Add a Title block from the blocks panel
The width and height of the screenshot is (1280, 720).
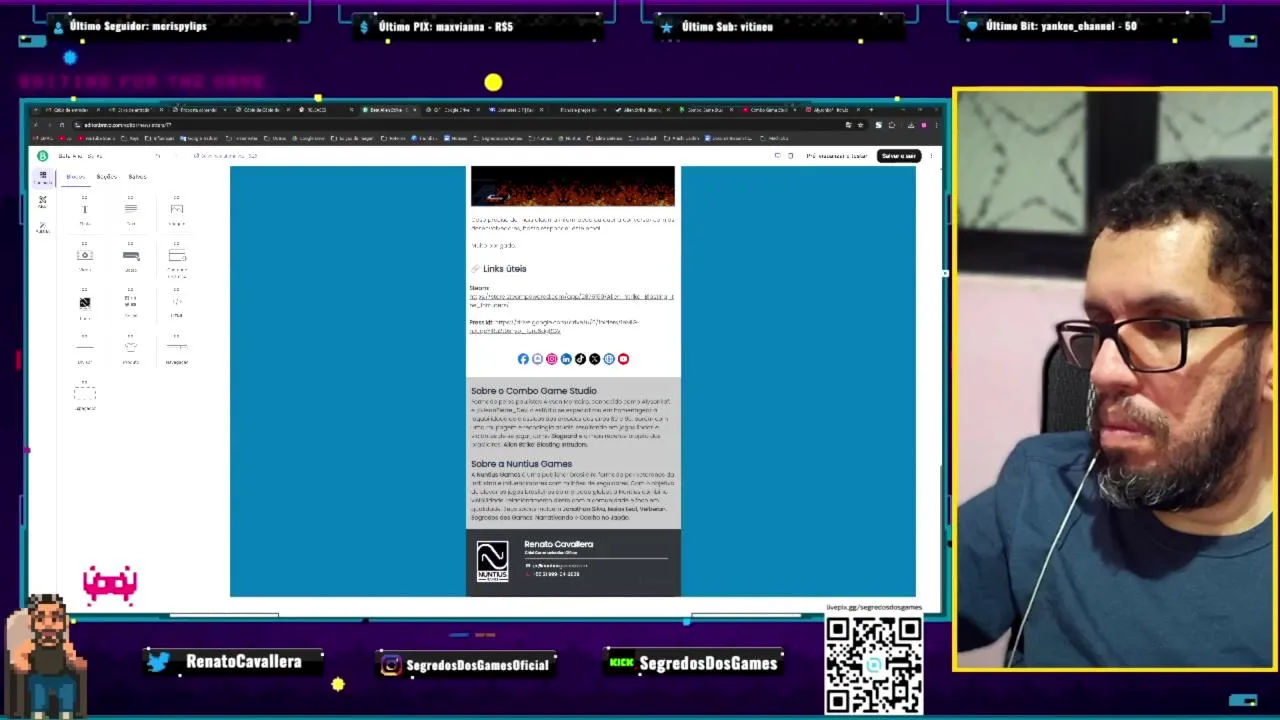(x=84, y=212)
